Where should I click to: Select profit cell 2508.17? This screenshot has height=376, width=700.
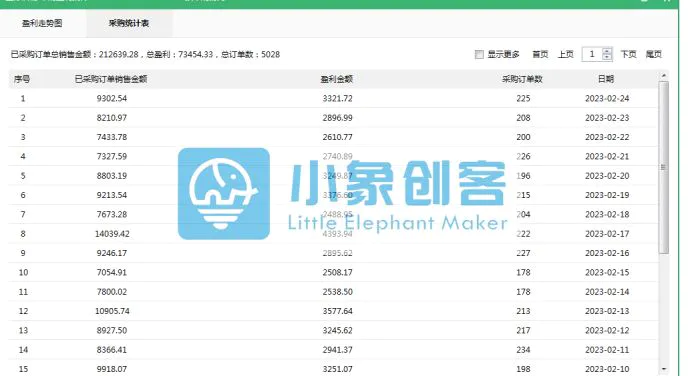338,272
